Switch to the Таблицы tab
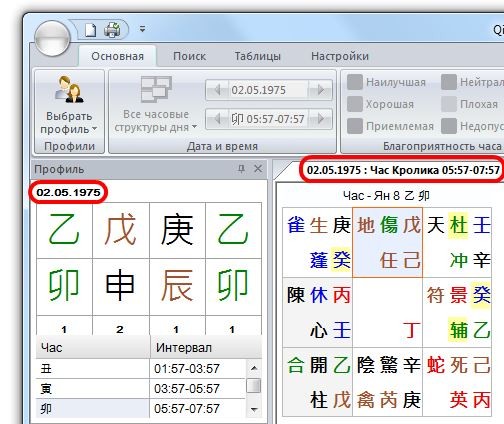Viewport: 504px width, 424px height. click(x=257, y=56)
